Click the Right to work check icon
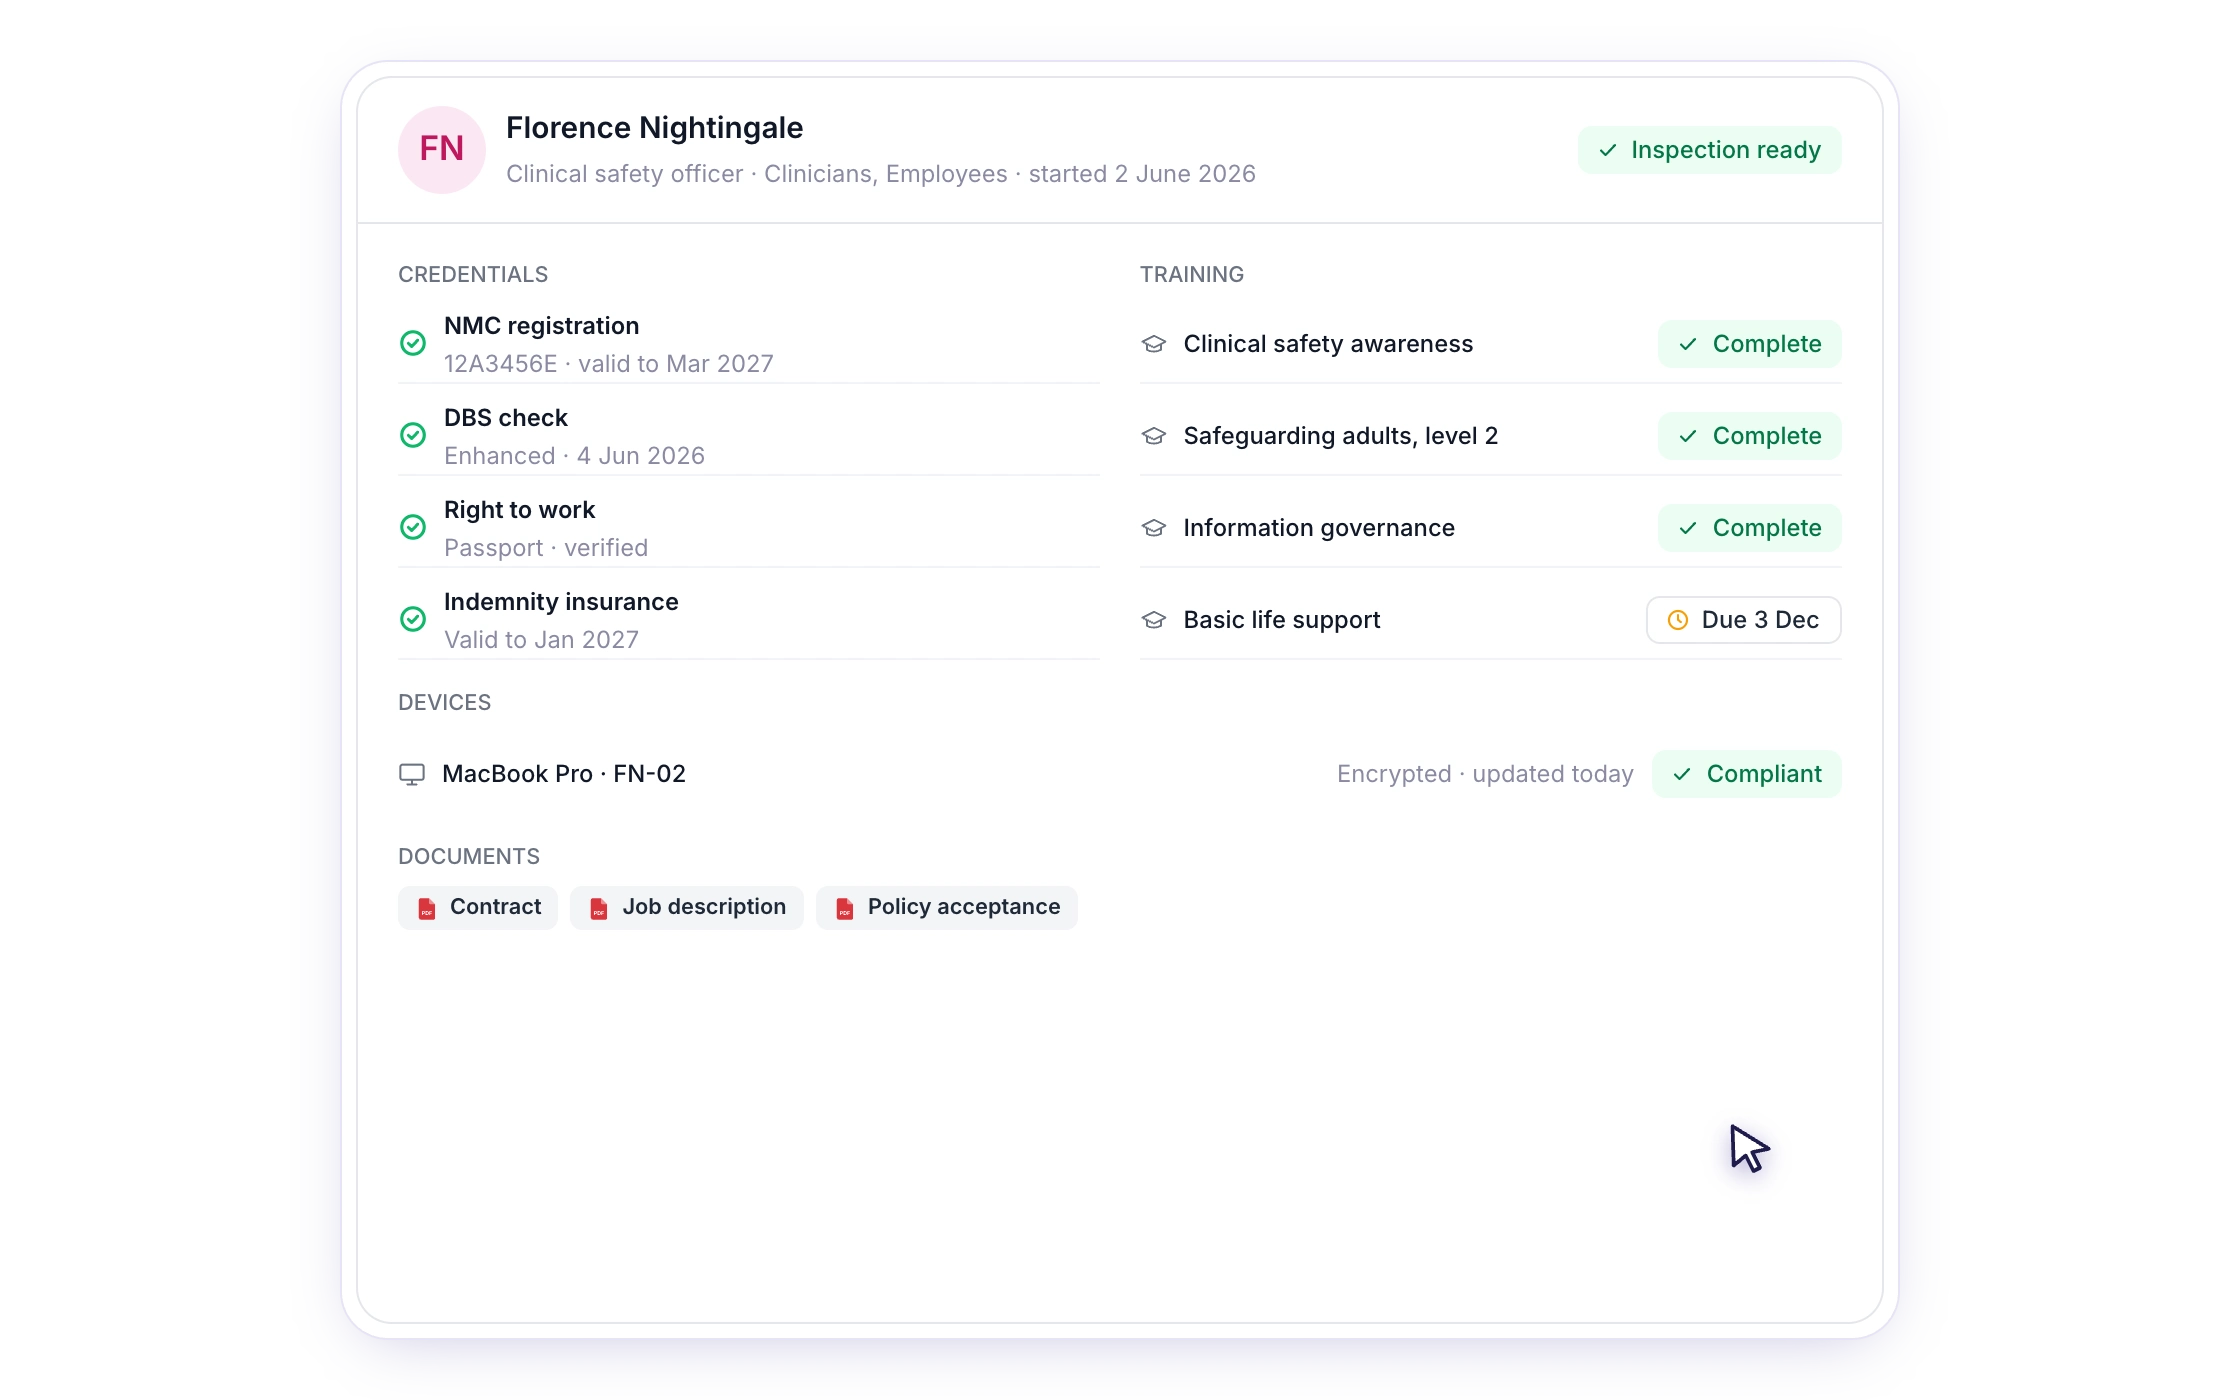Screen dimensions: 2240x1400 pyautogui.click(x=413, y=528)
